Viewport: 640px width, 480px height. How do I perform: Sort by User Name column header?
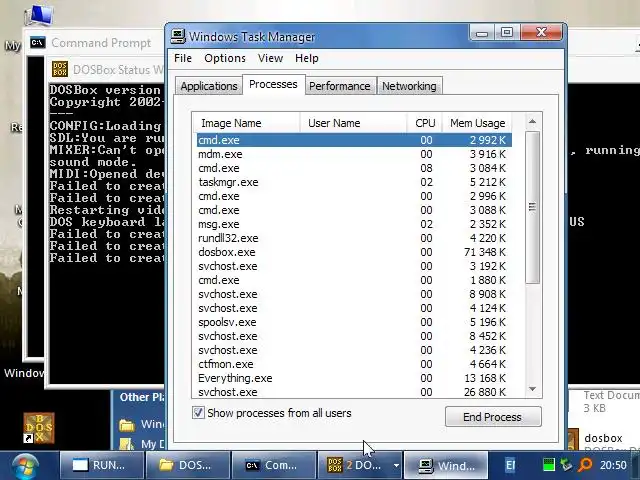[353, 123]
